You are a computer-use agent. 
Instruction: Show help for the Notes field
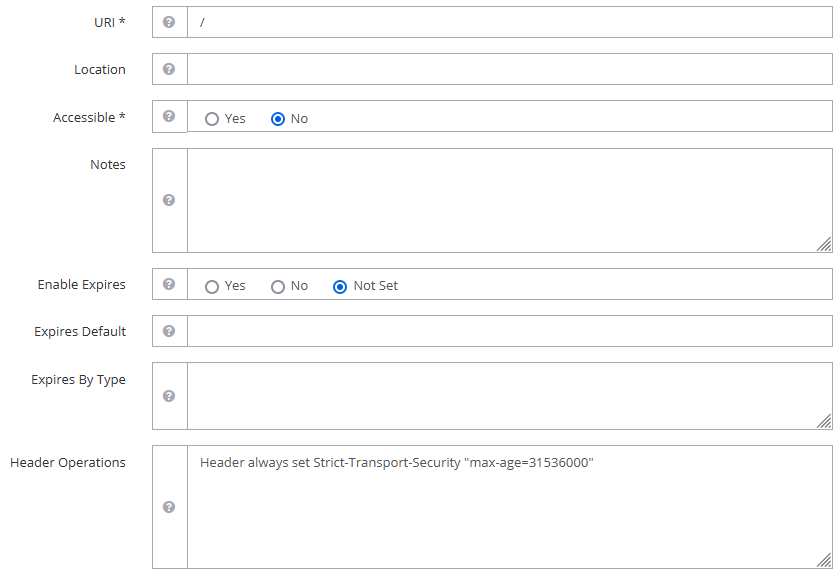tap(169, 200)
